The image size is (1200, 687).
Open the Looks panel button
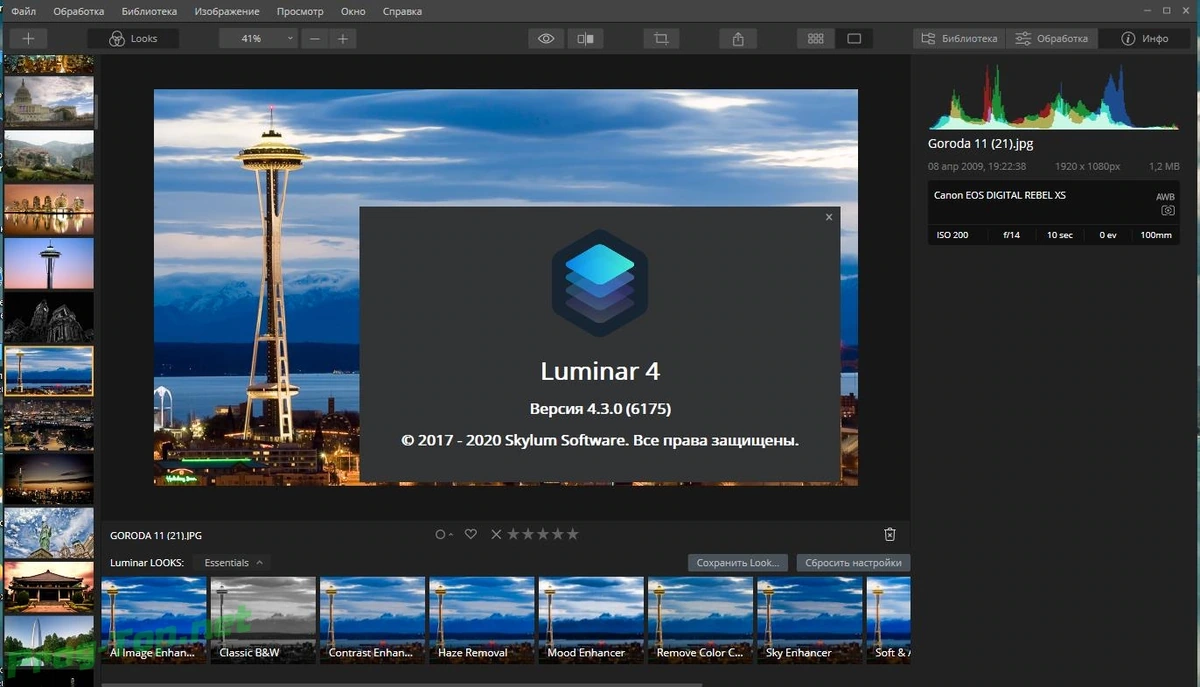click(134, 38)
